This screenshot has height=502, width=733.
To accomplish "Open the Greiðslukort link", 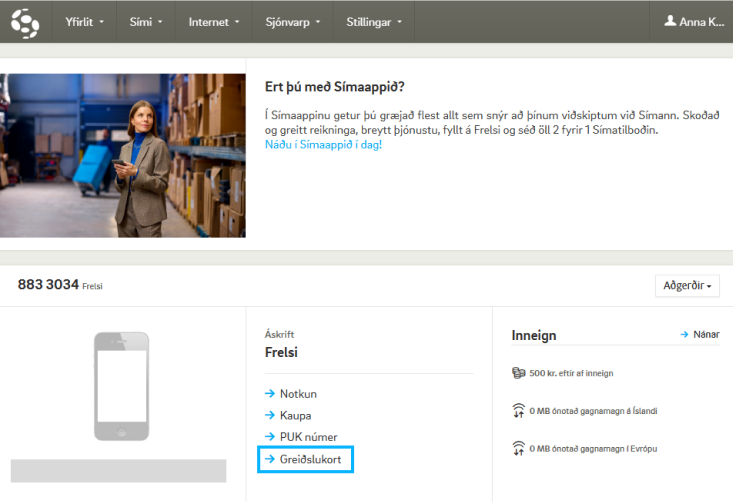I will click(x=310, y=459).
